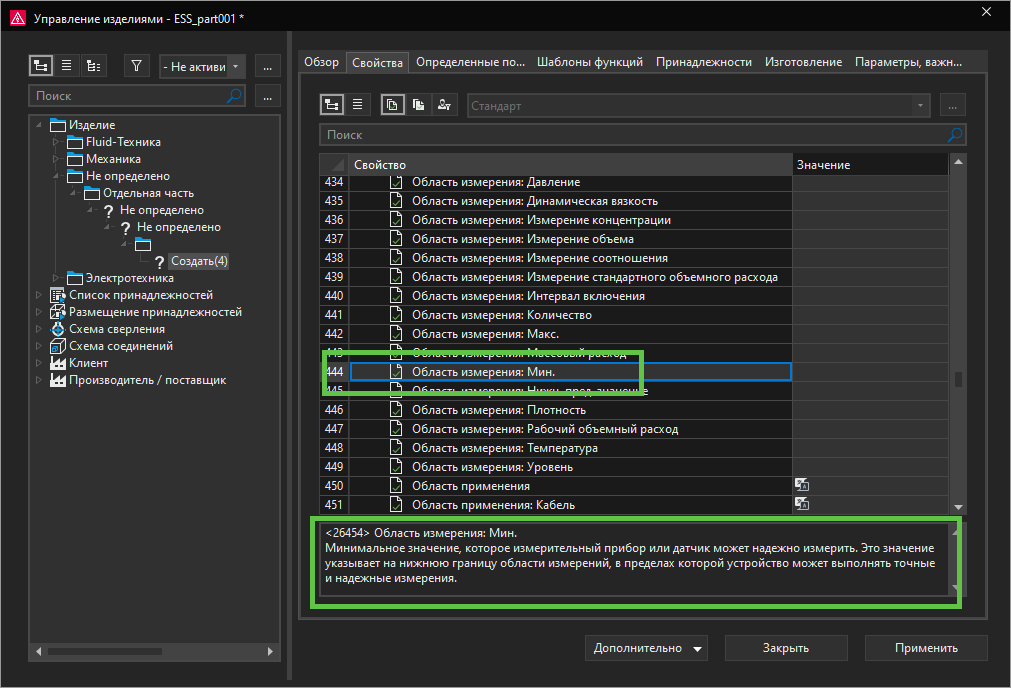Open the Изготовление tab
This screenshot has width=1011, height=688.
(803, 62)
